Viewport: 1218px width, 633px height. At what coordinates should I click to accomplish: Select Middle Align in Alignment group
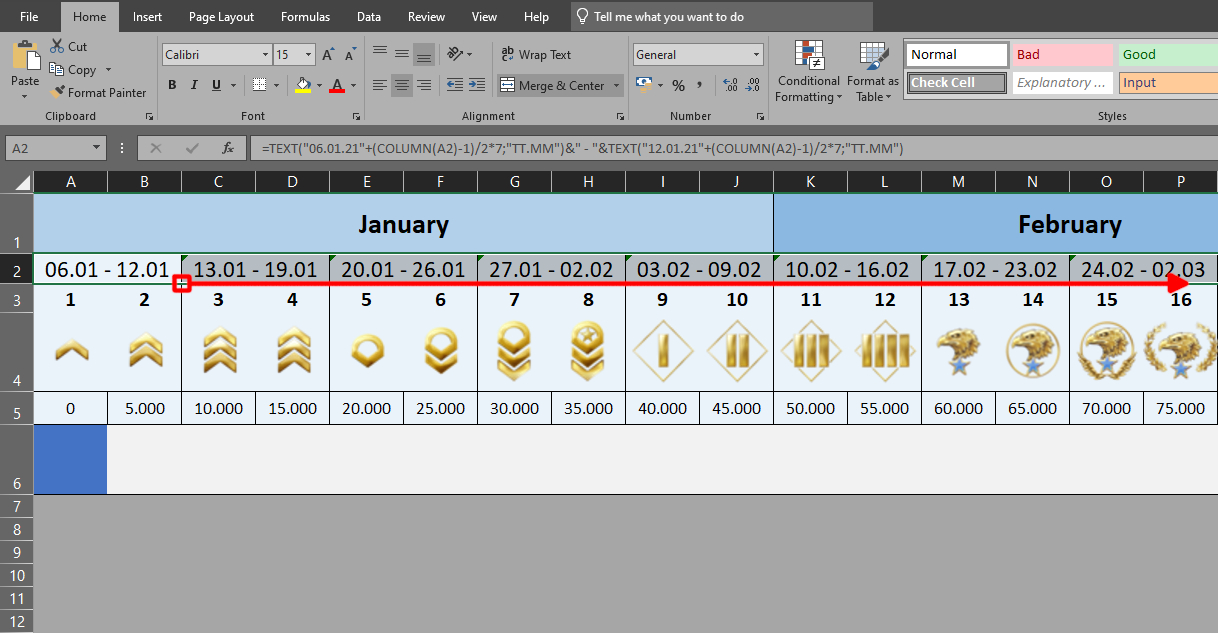point(402,54)
